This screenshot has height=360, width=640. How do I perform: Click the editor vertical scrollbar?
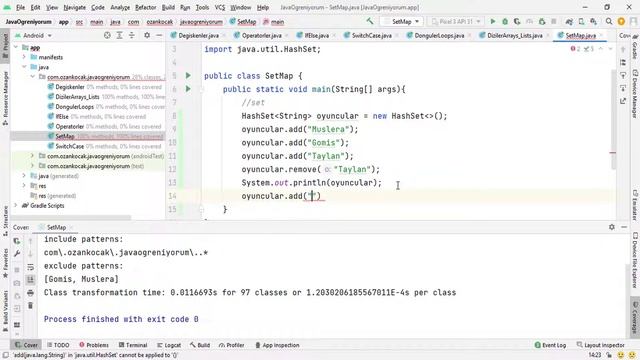[x=613, y=119]
